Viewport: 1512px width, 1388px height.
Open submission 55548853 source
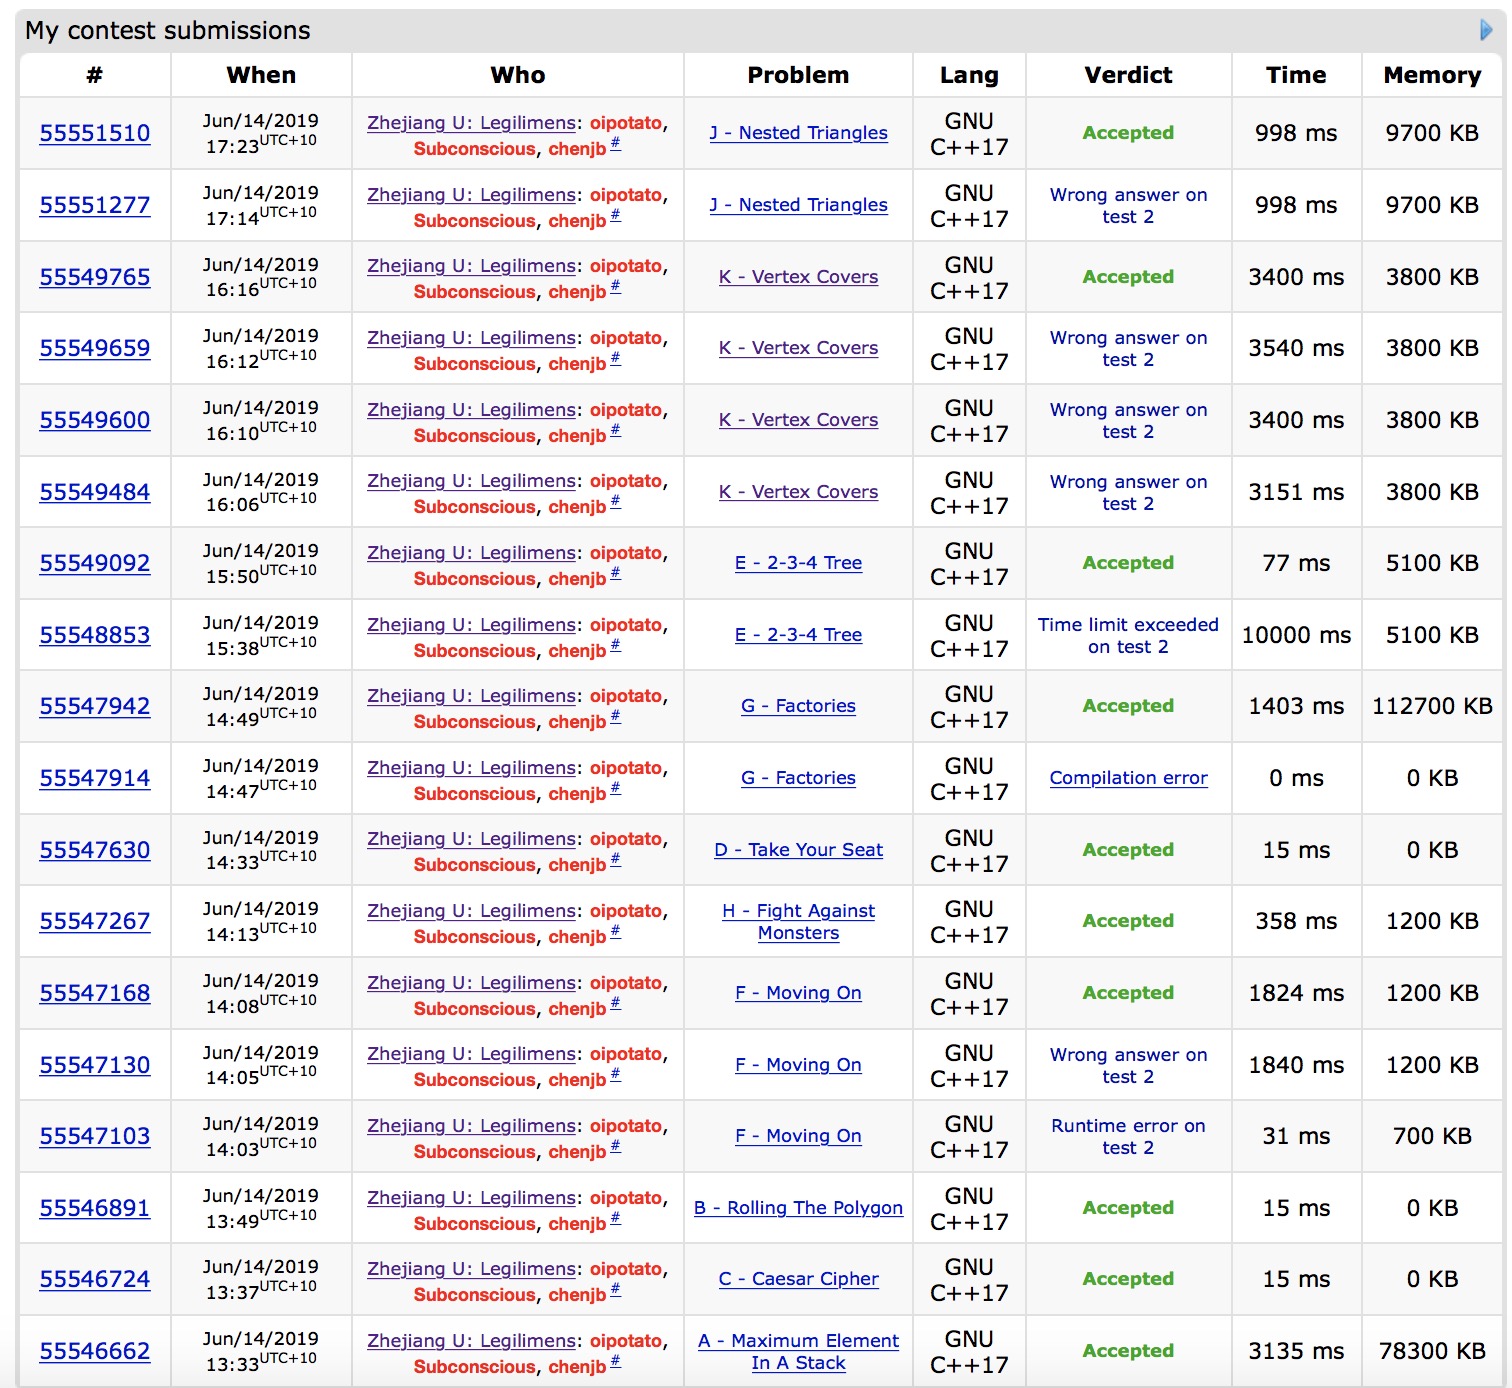tap(95, 635)
